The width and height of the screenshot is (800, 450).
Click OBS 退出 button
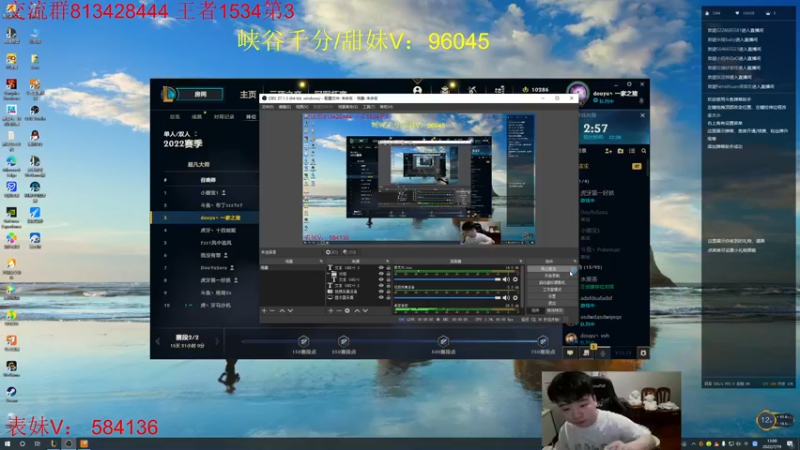[551, 303]
